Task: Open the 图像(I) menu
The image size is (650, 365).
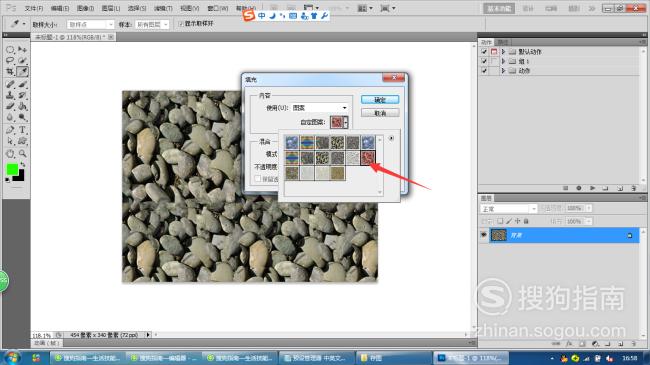Action: pyautogui.click(x=85, y=8)
